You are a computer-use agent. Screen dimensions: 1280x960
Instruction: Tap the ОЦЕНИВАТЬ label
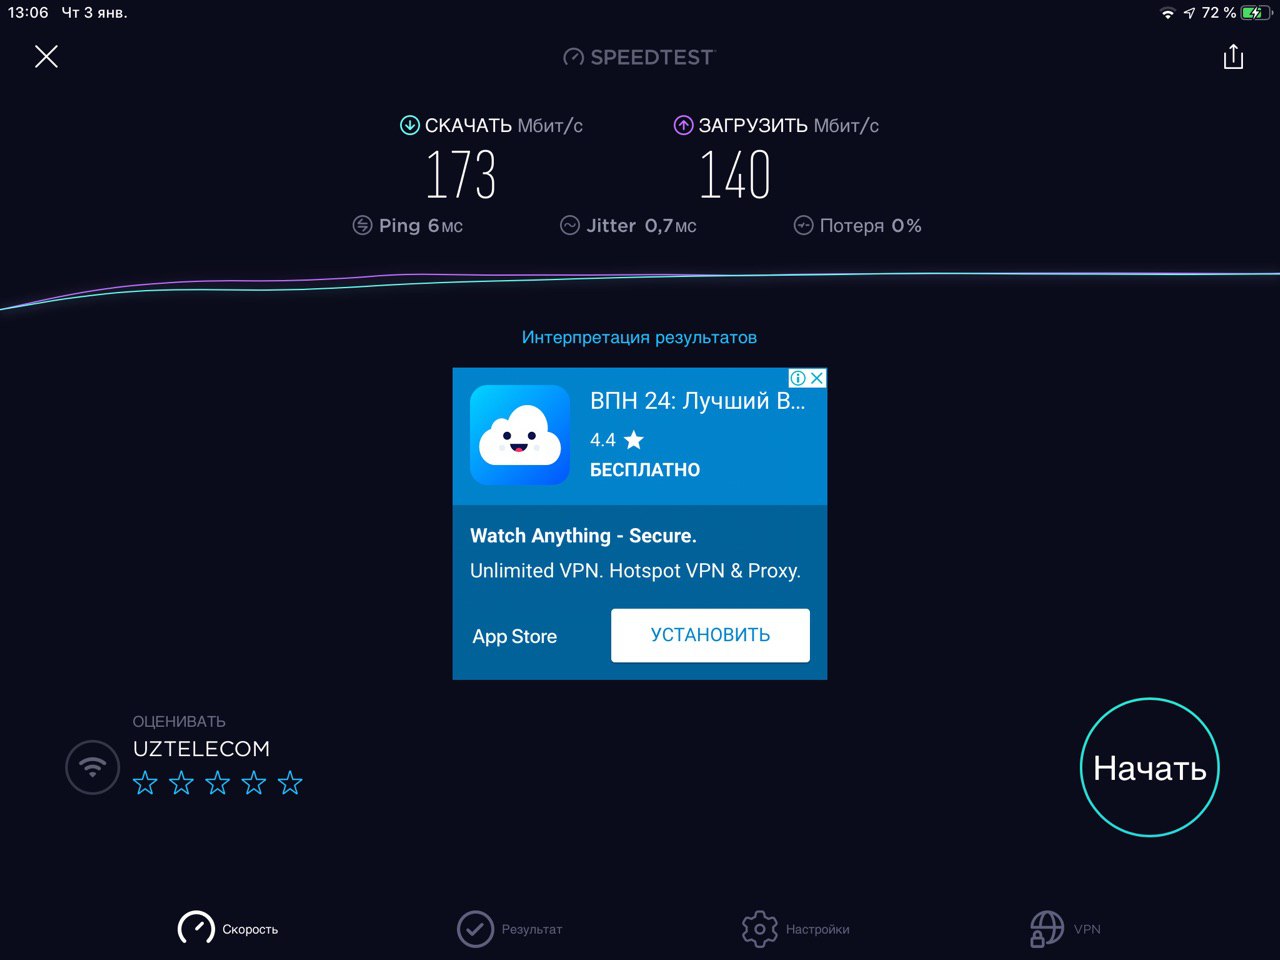tap(179, 721)
